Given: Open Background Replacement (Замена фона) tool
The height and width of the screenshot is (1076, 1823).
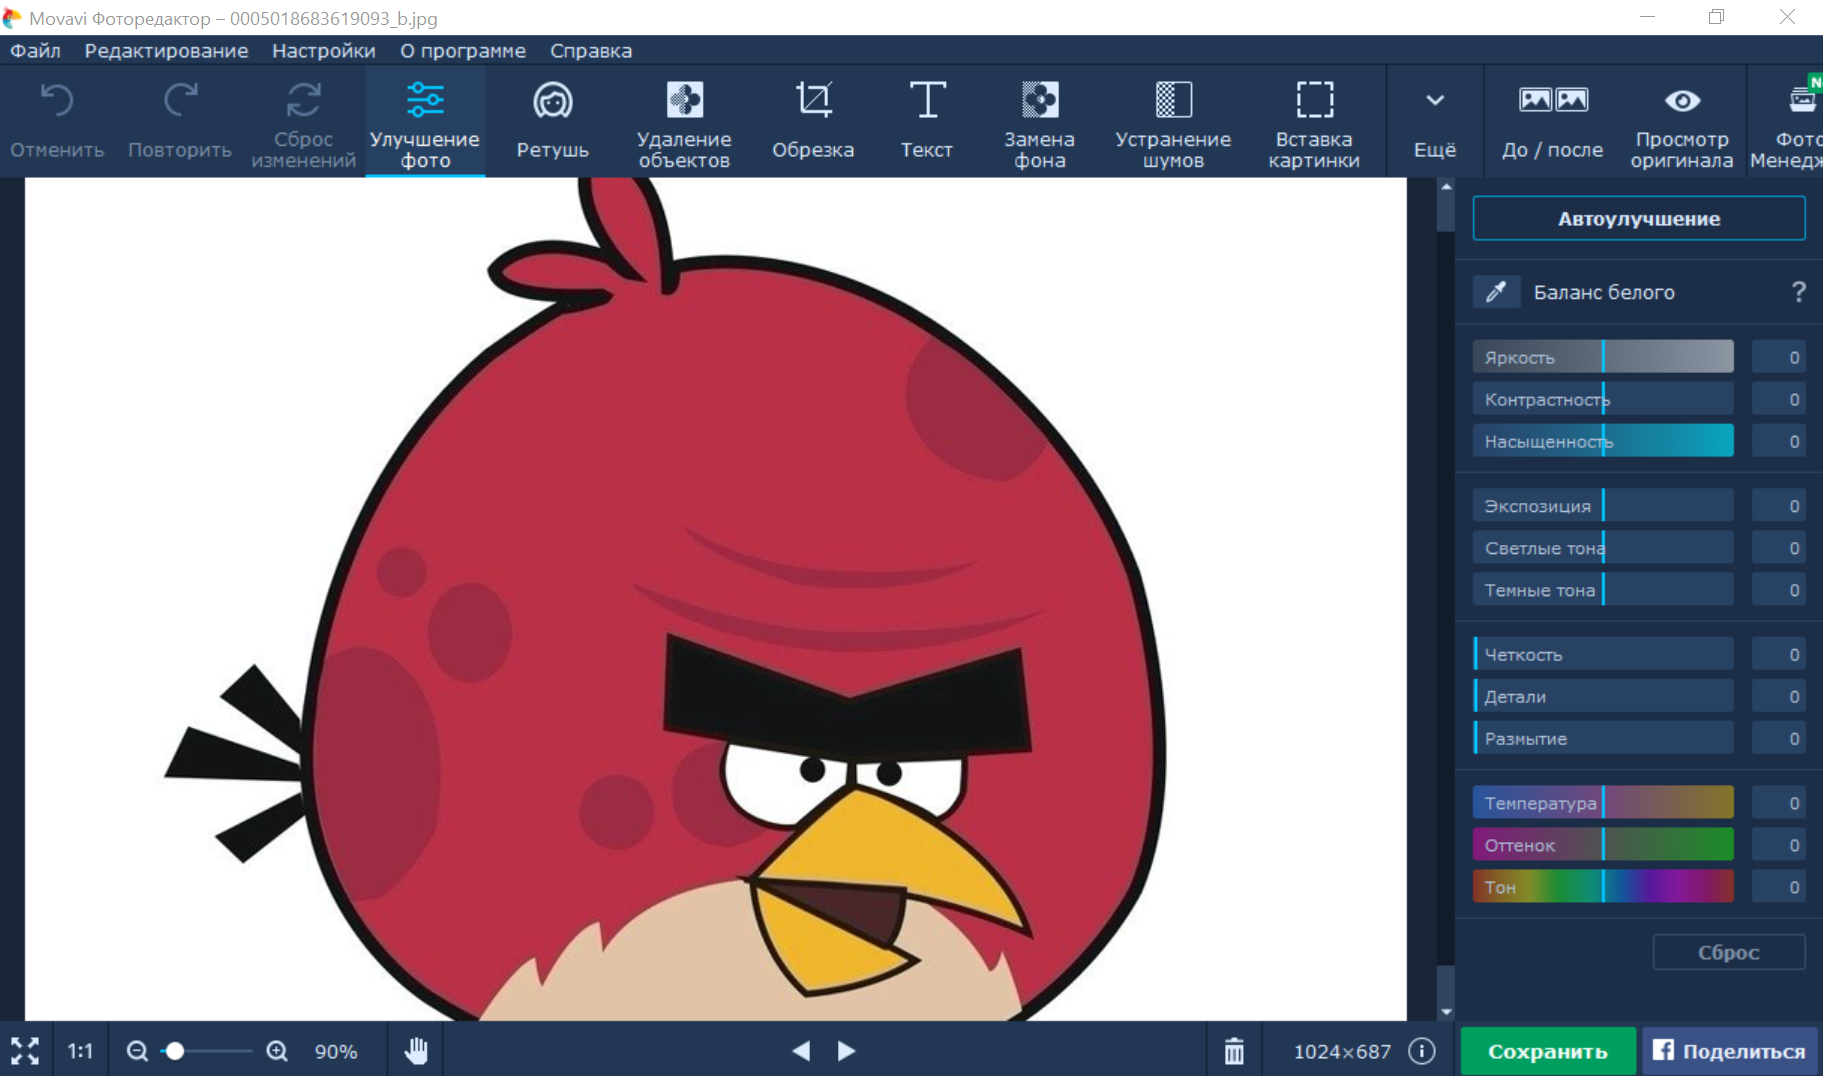Looking at the screenshot, I should point(1039,121).
